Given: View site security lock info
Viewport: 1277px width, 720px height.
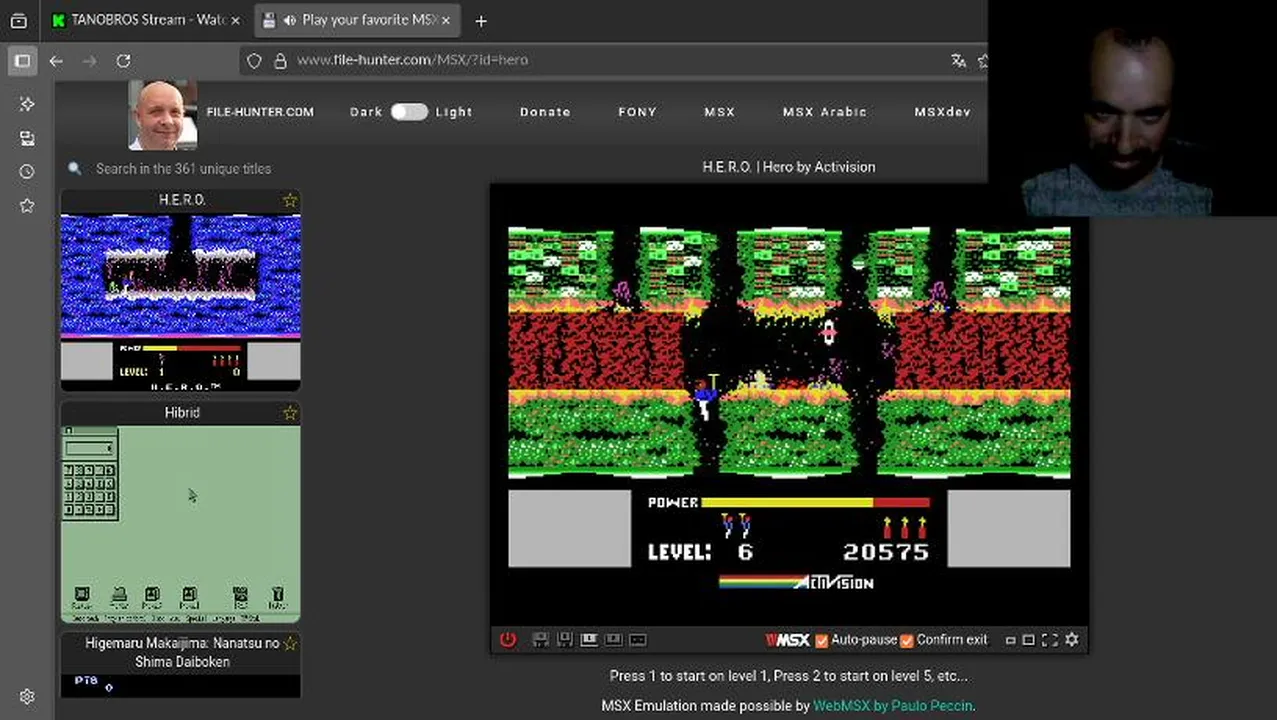Looking at the screenshot, I should (x=280, y=61).
